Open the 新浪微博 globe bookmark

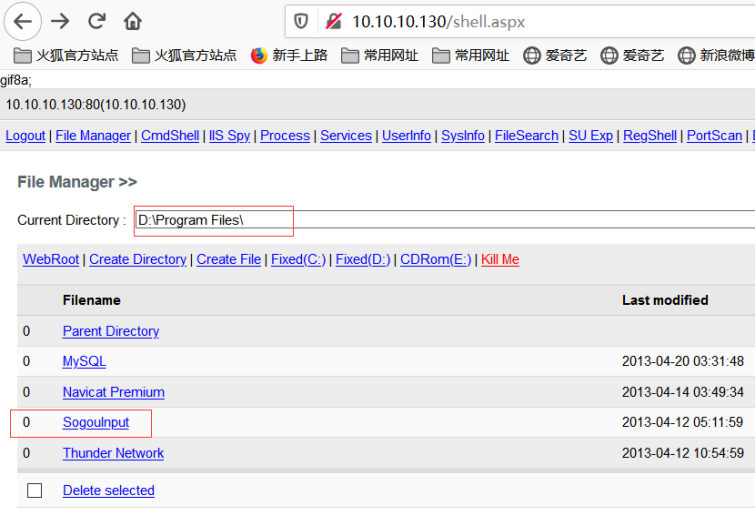(716, 55)
